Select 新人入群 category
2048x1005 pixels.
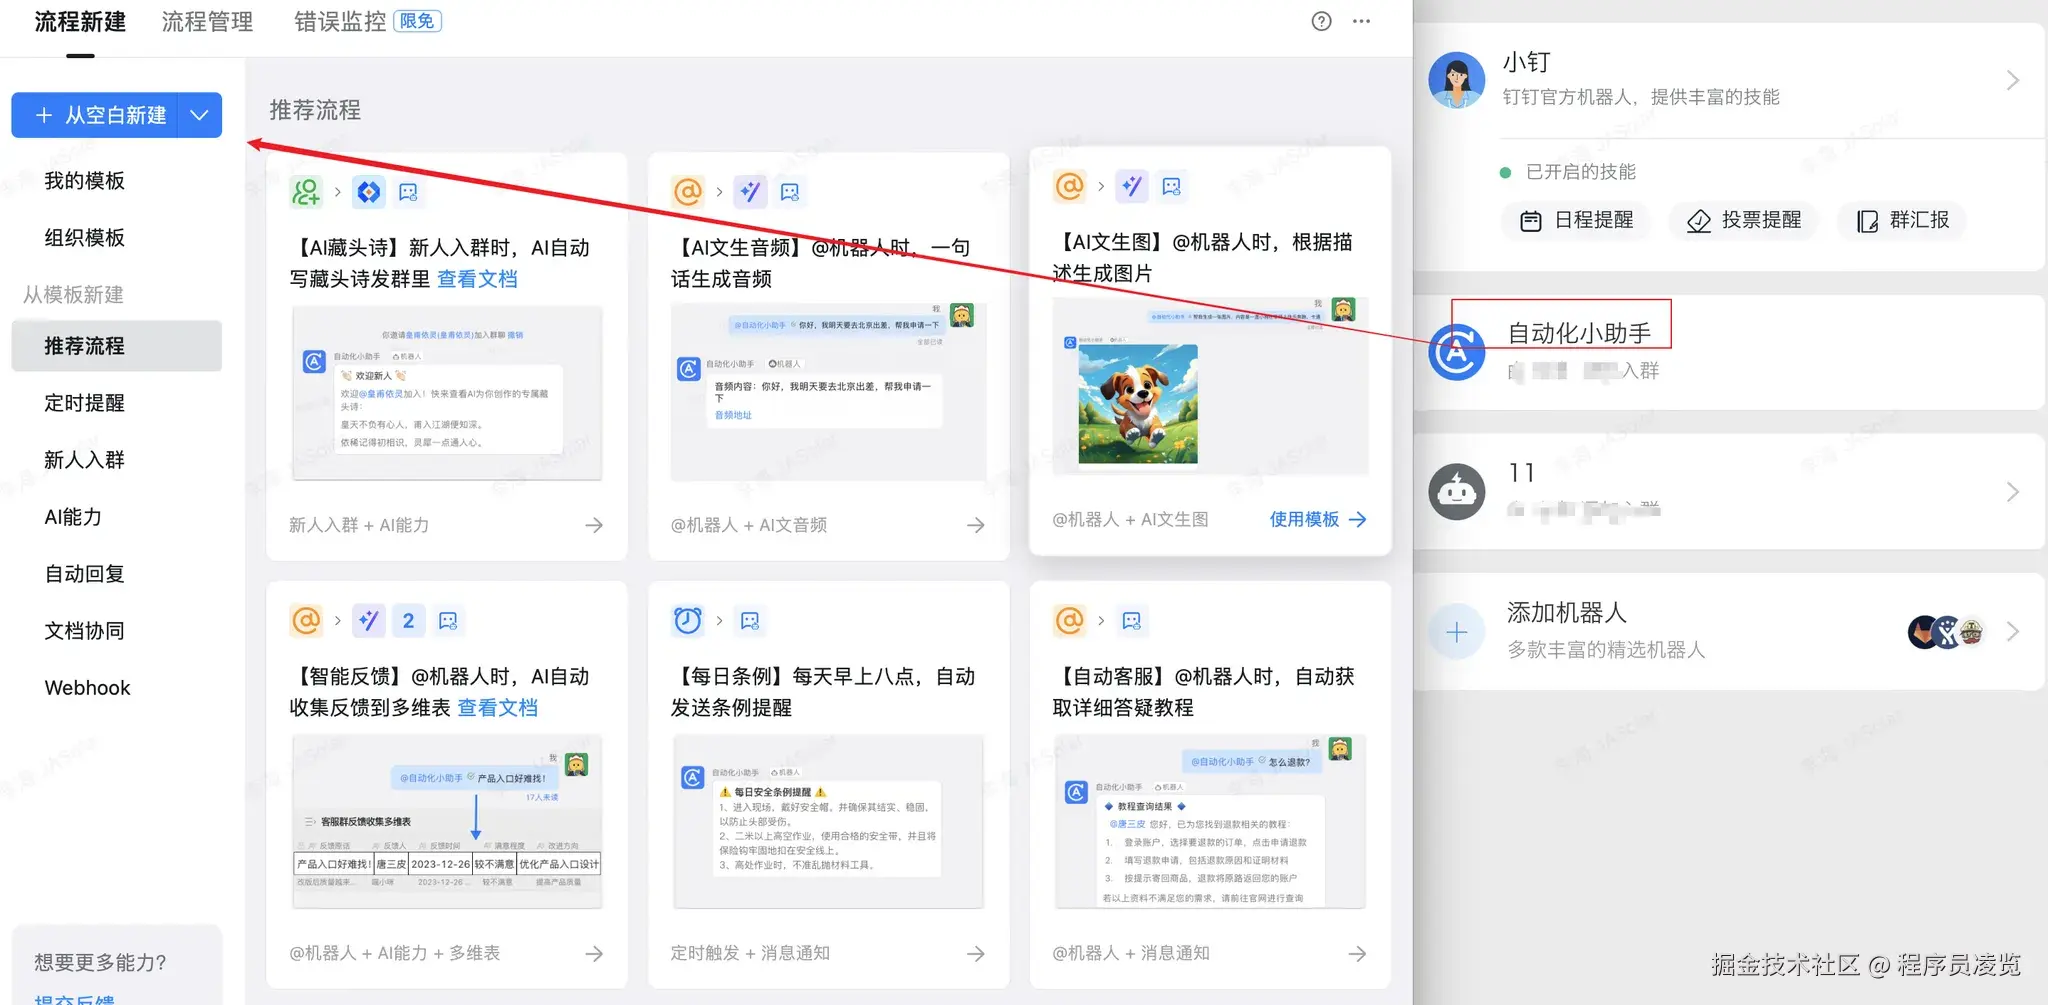pos(85,460)
